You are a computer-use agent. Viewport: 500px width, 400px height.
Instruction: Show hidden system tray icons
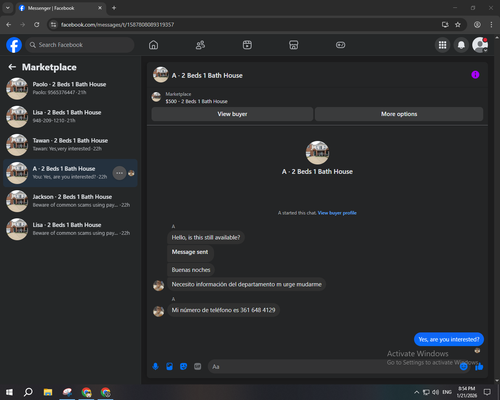tap(416, 392)
